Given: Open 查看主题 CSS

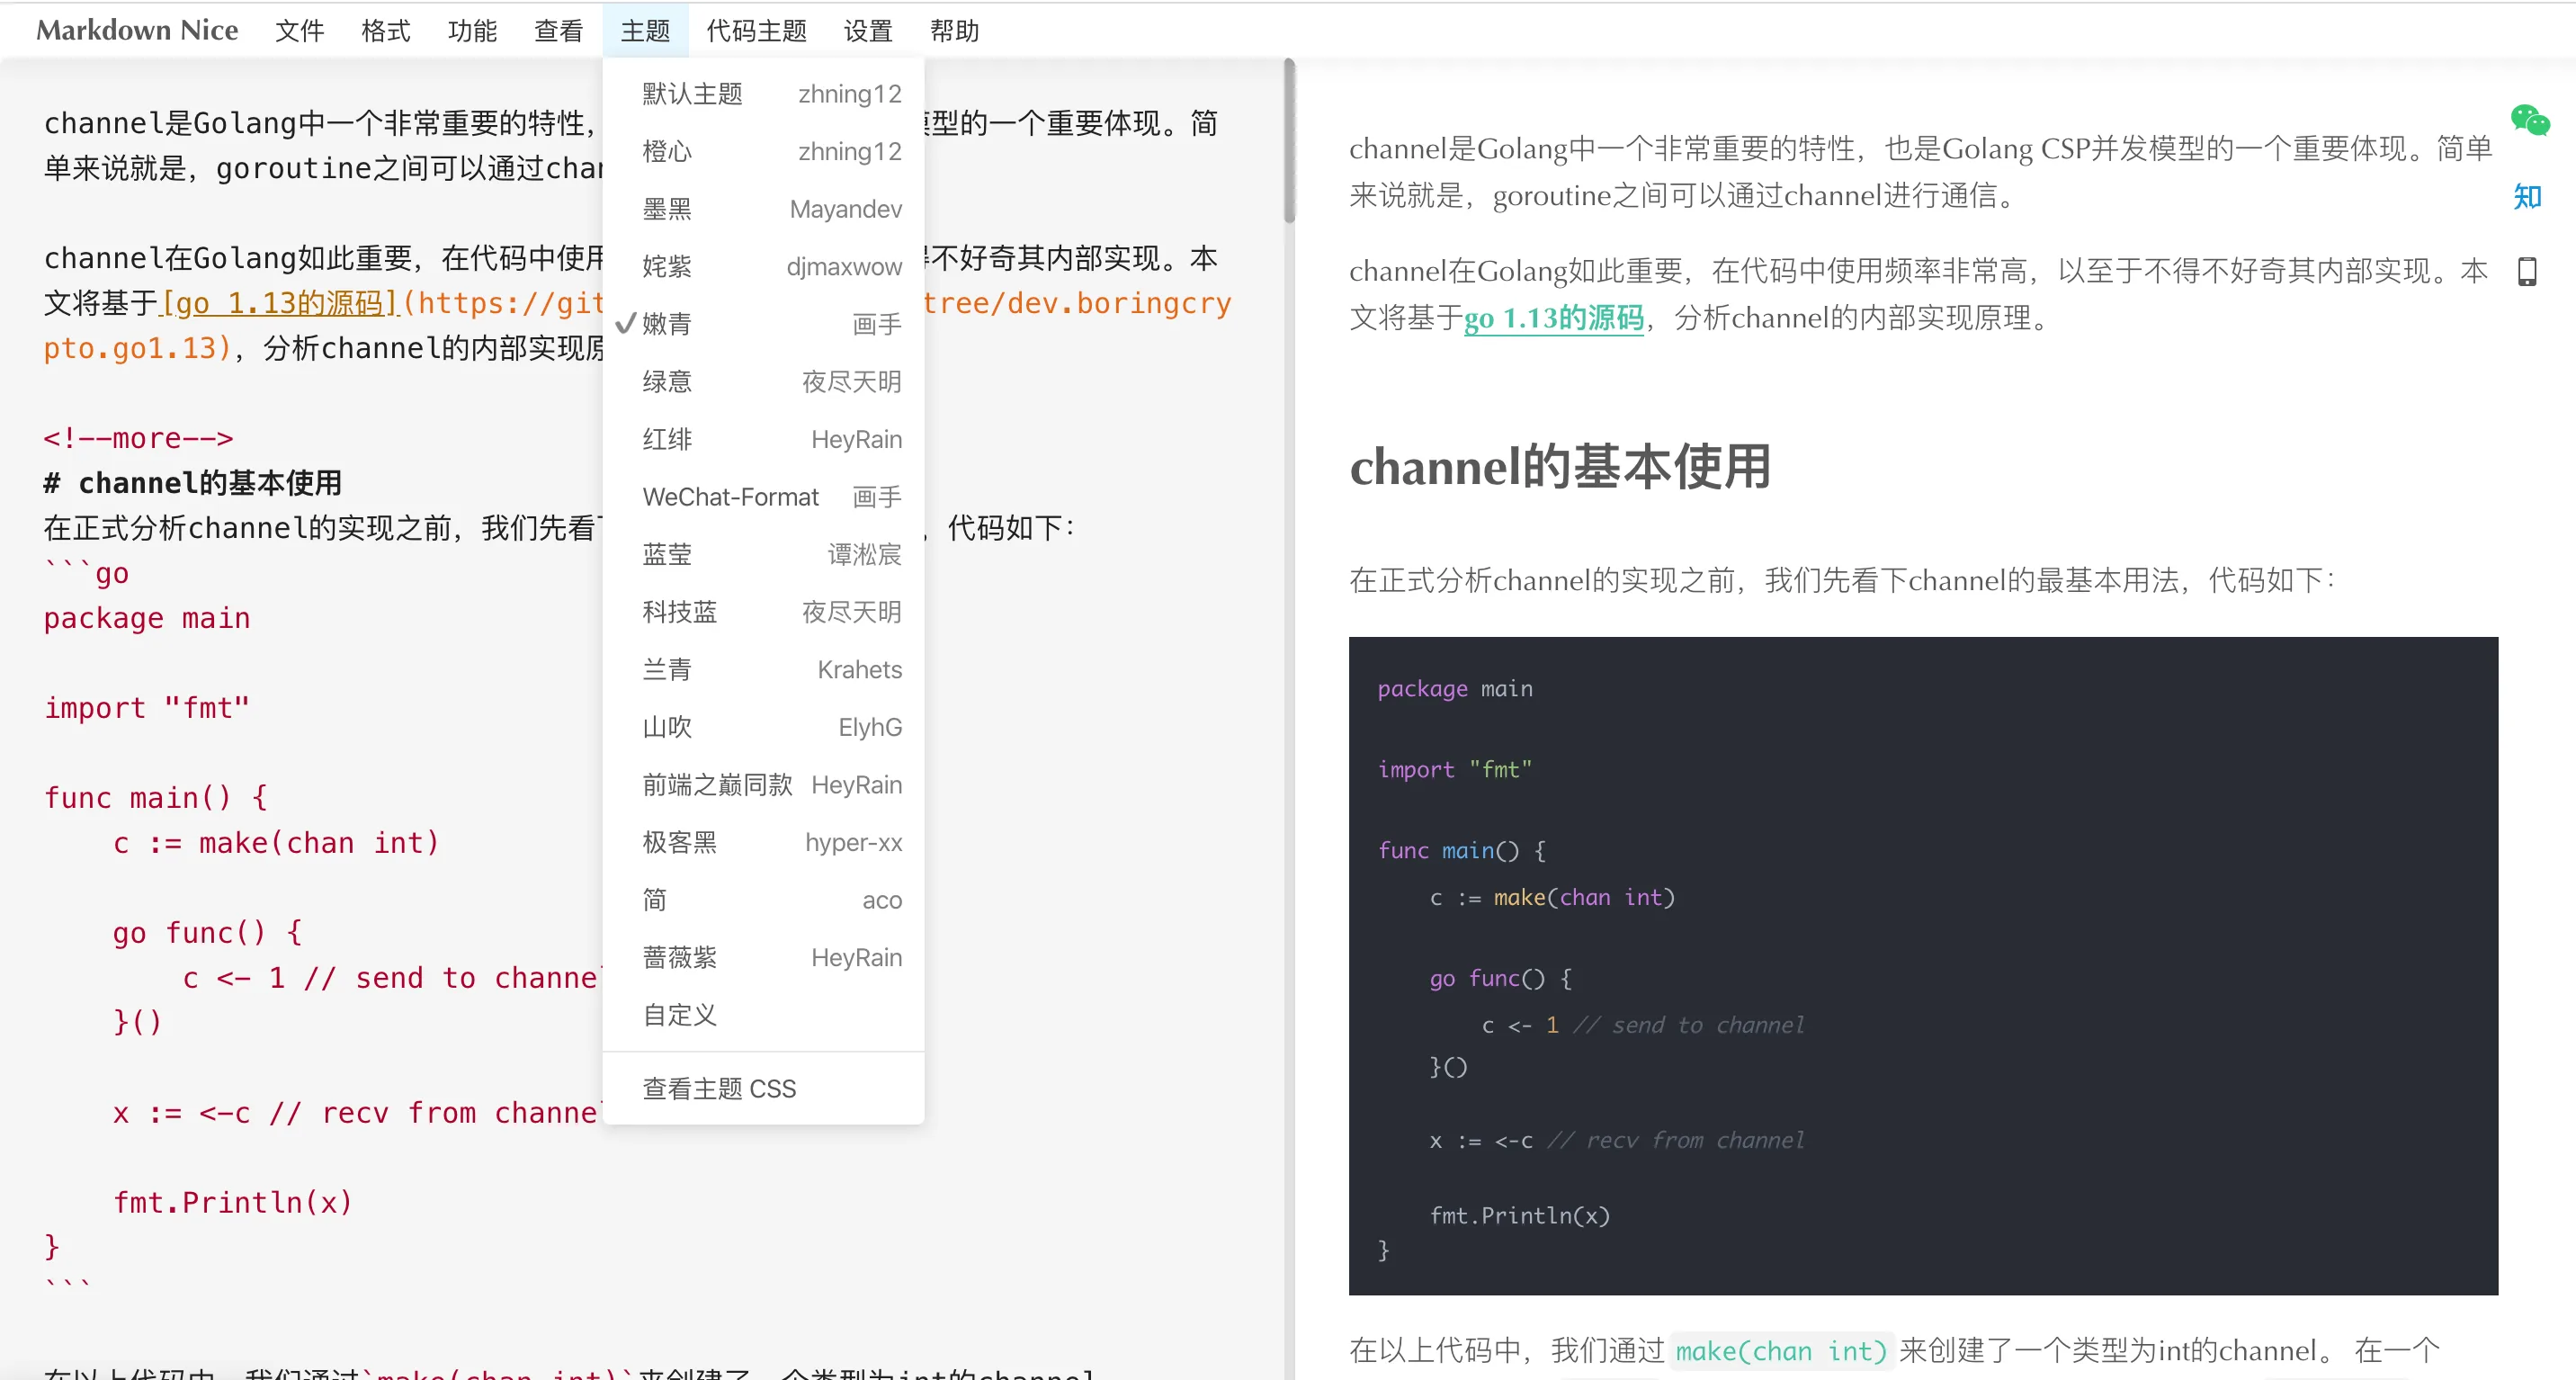Looking at the screenshot, I should click(763, 1089).
